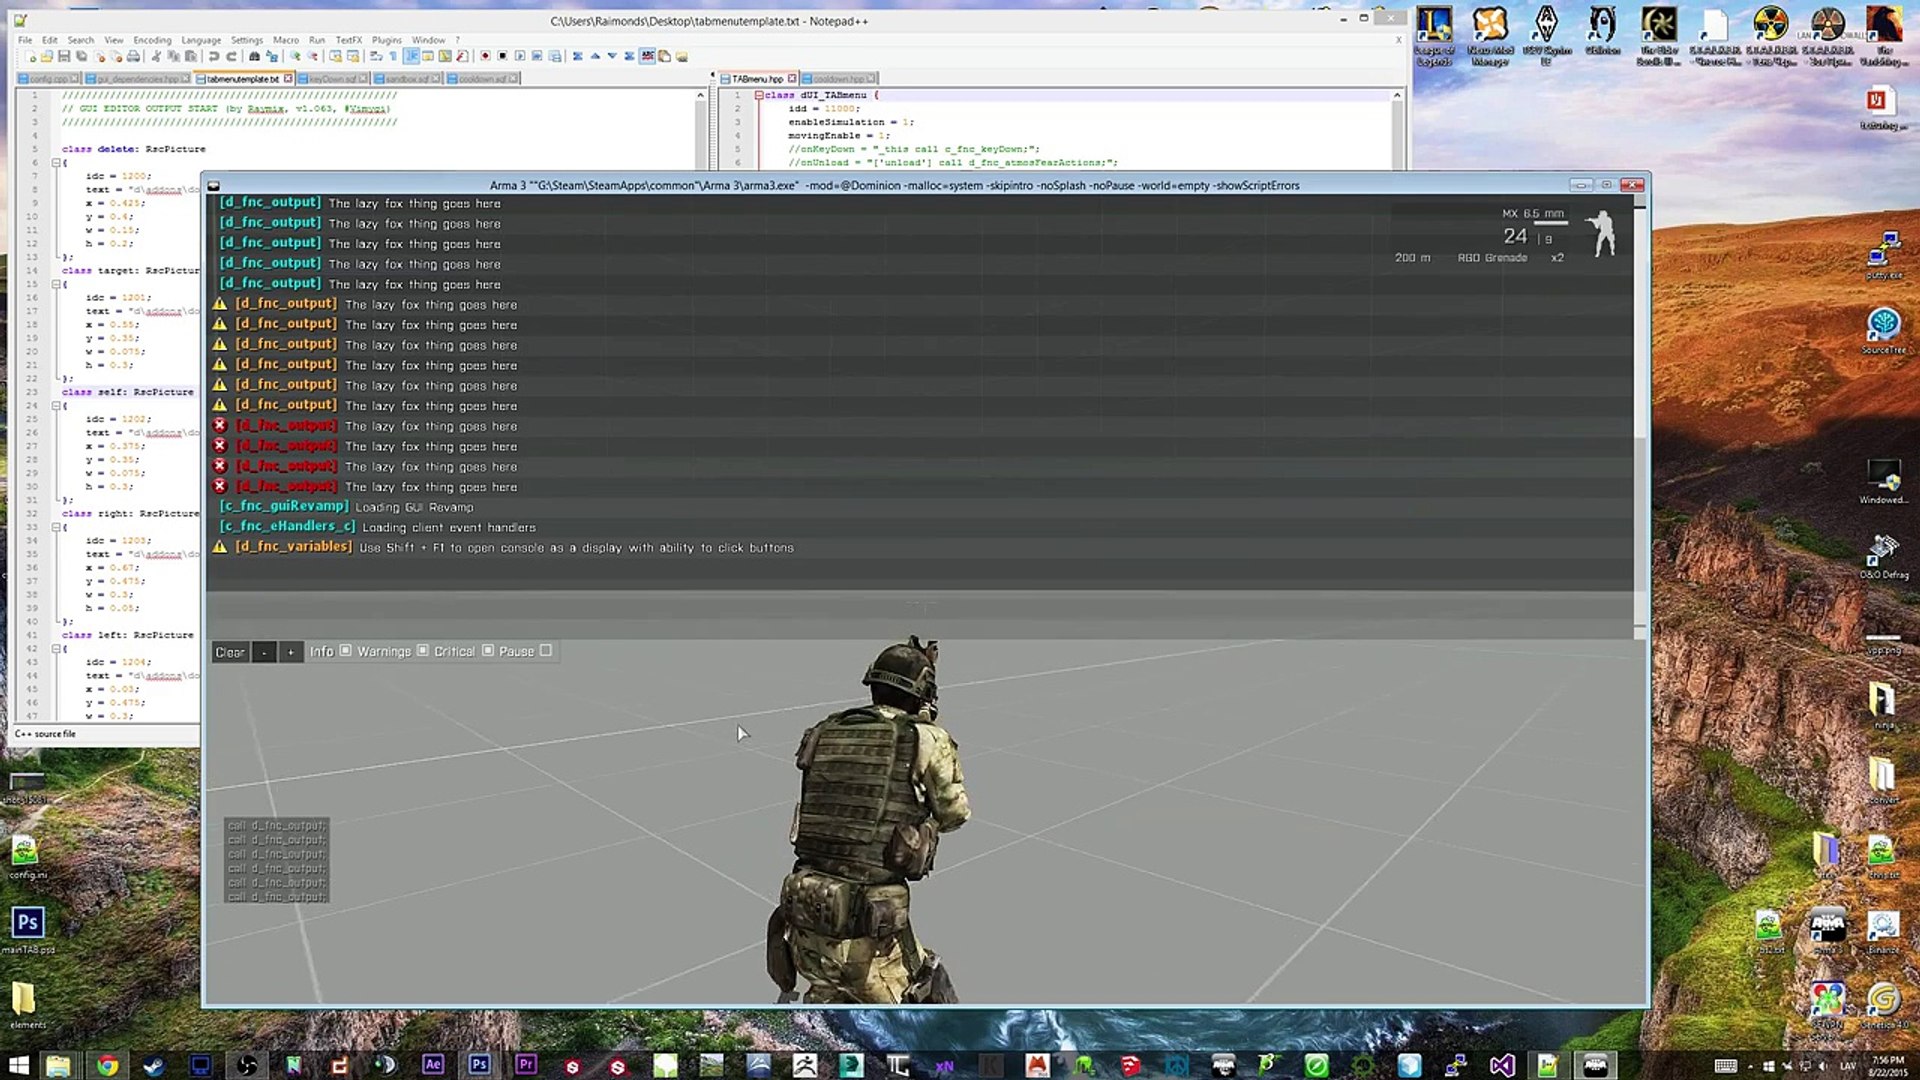Image resolution: width=1920 pixels, height=1080 pixels.
Task: Click the Find binoculars icon in Notepad++
Action: [254, 56]
